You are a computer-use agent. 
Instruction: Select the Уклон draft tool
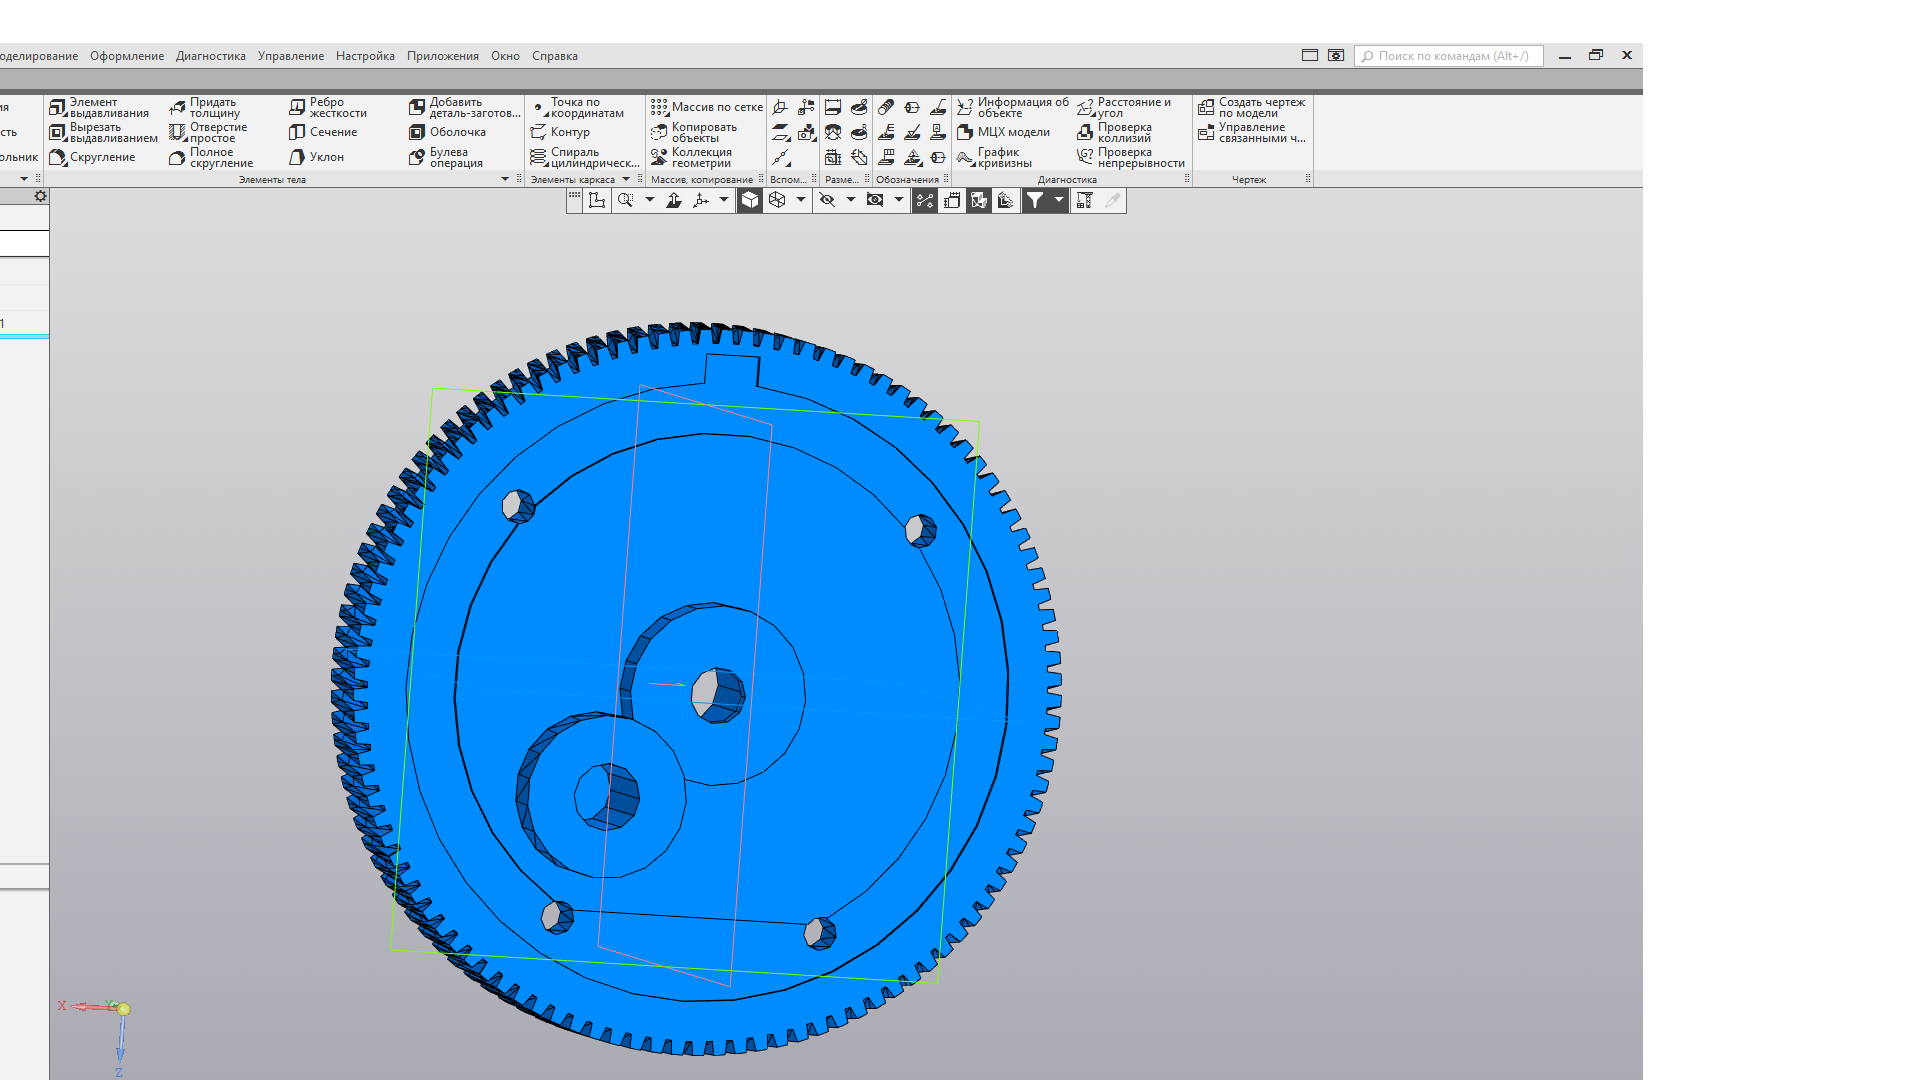point(317,157)
